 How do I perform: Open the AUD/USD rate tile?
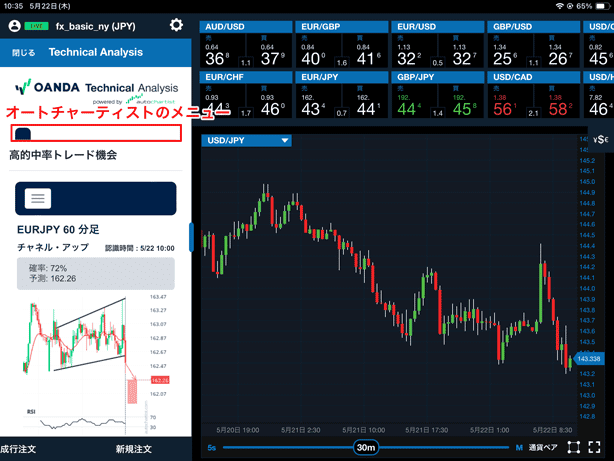click(246, 44)
